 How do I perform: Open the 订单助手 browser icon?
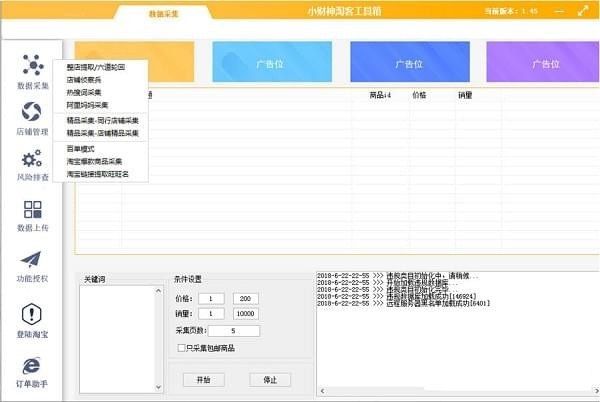(31, 366)
